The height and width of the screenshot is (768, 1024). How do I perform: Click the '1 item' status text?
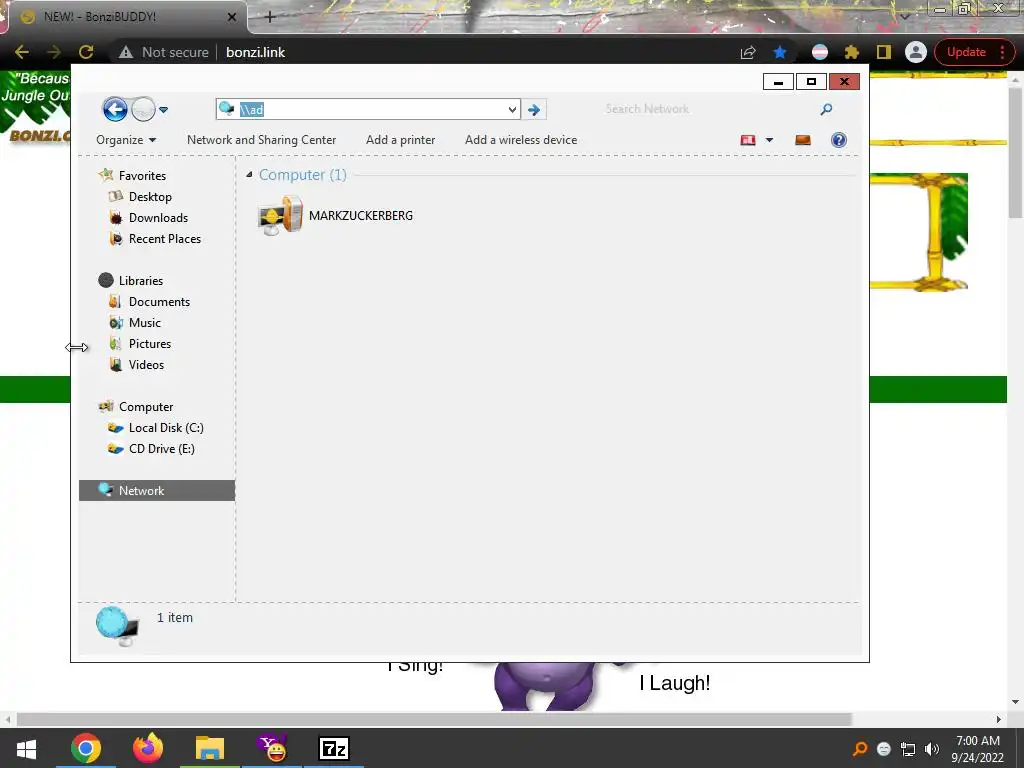[174, 617]
